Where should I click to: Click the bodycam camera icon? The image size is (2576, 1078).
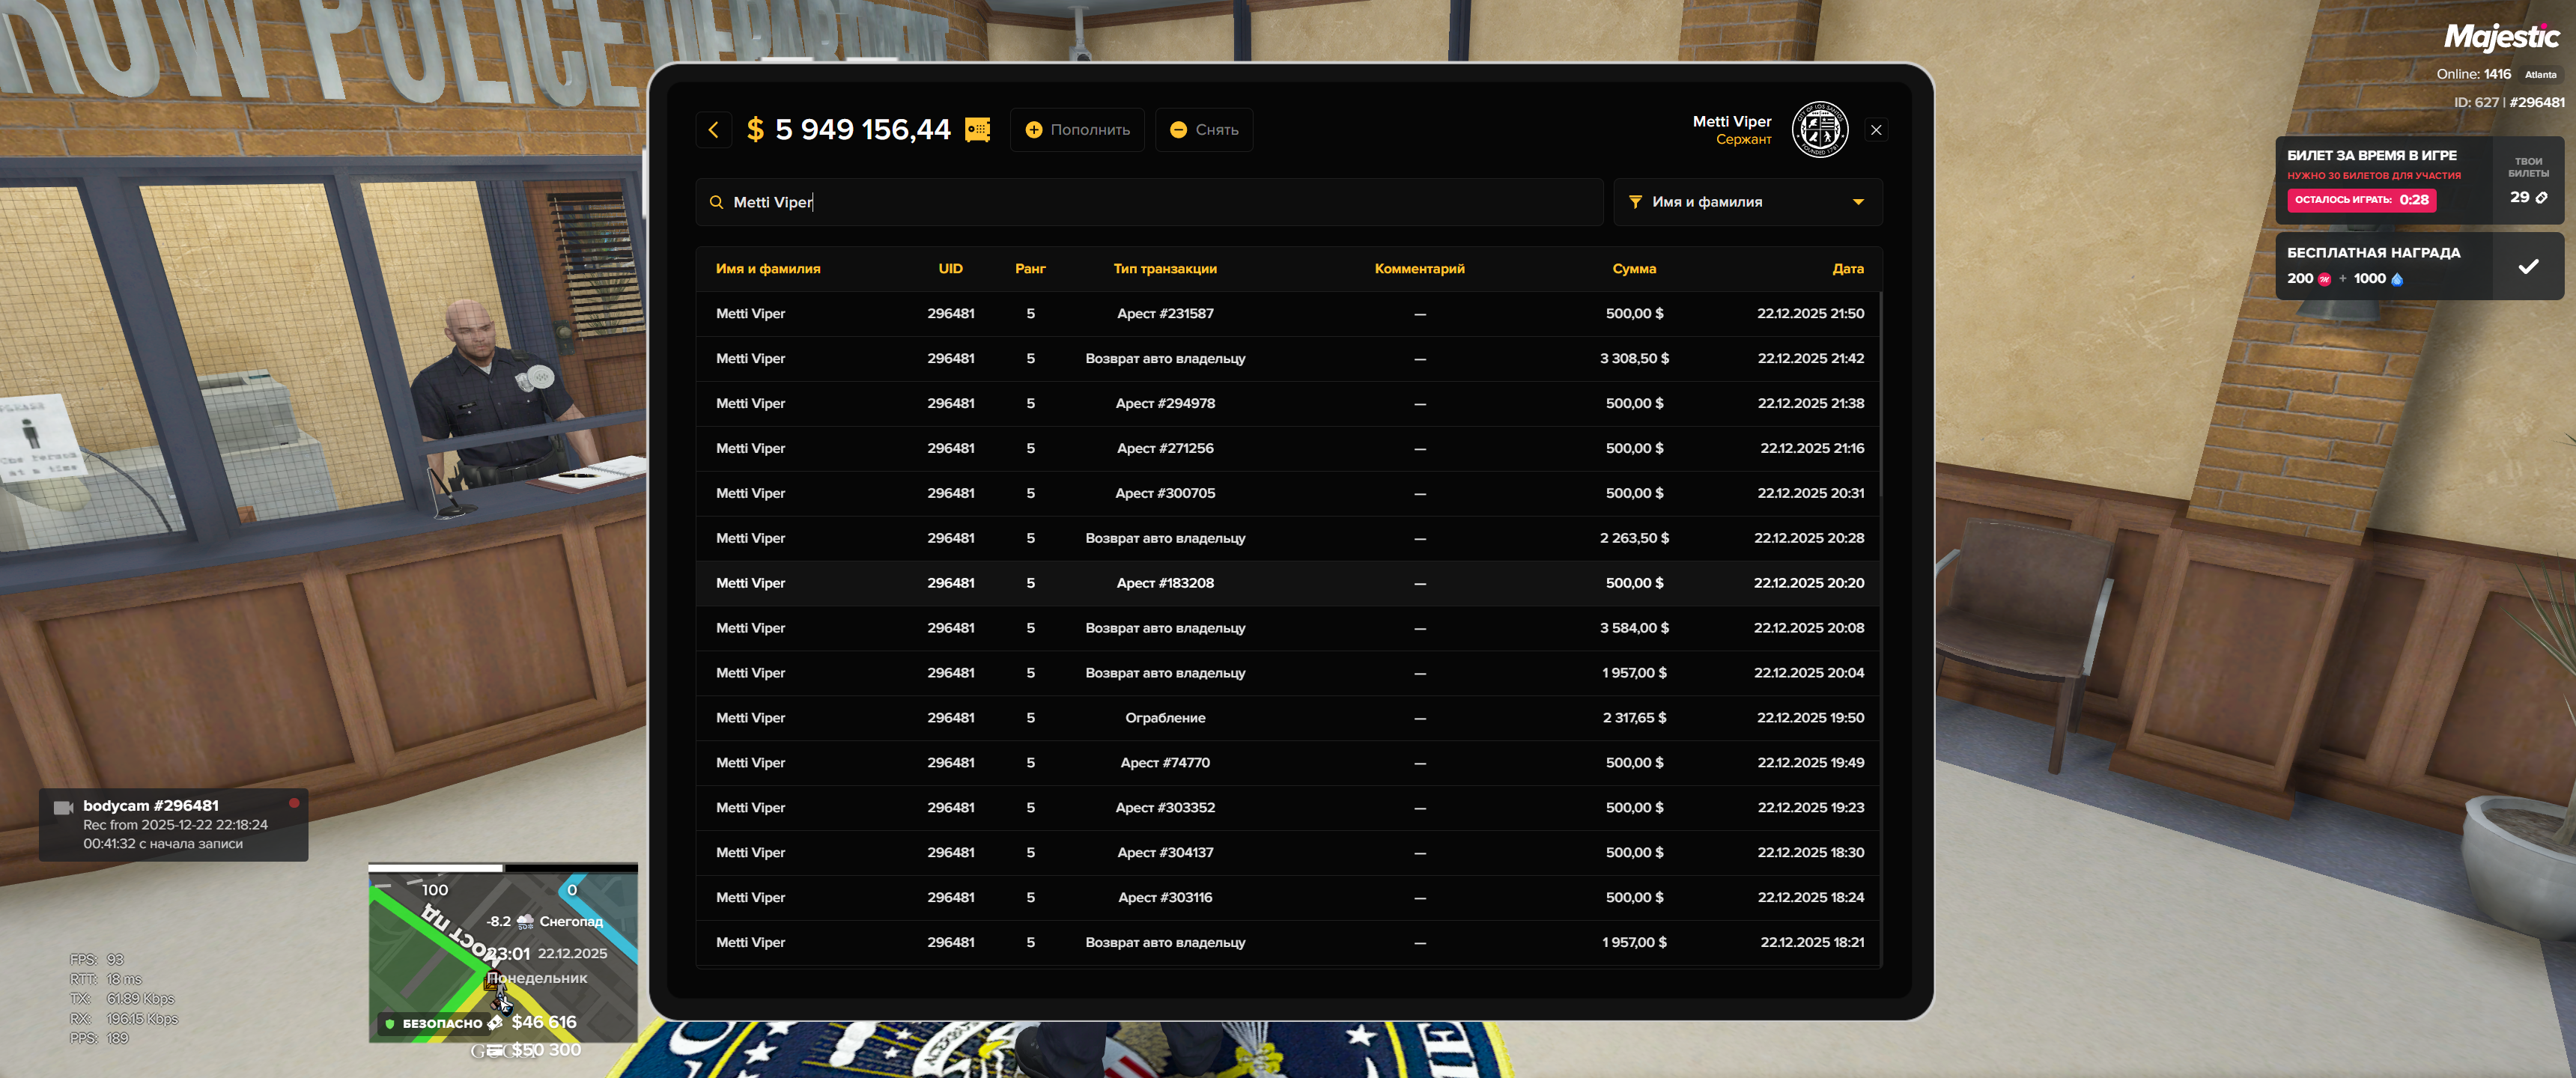(63, 807)
